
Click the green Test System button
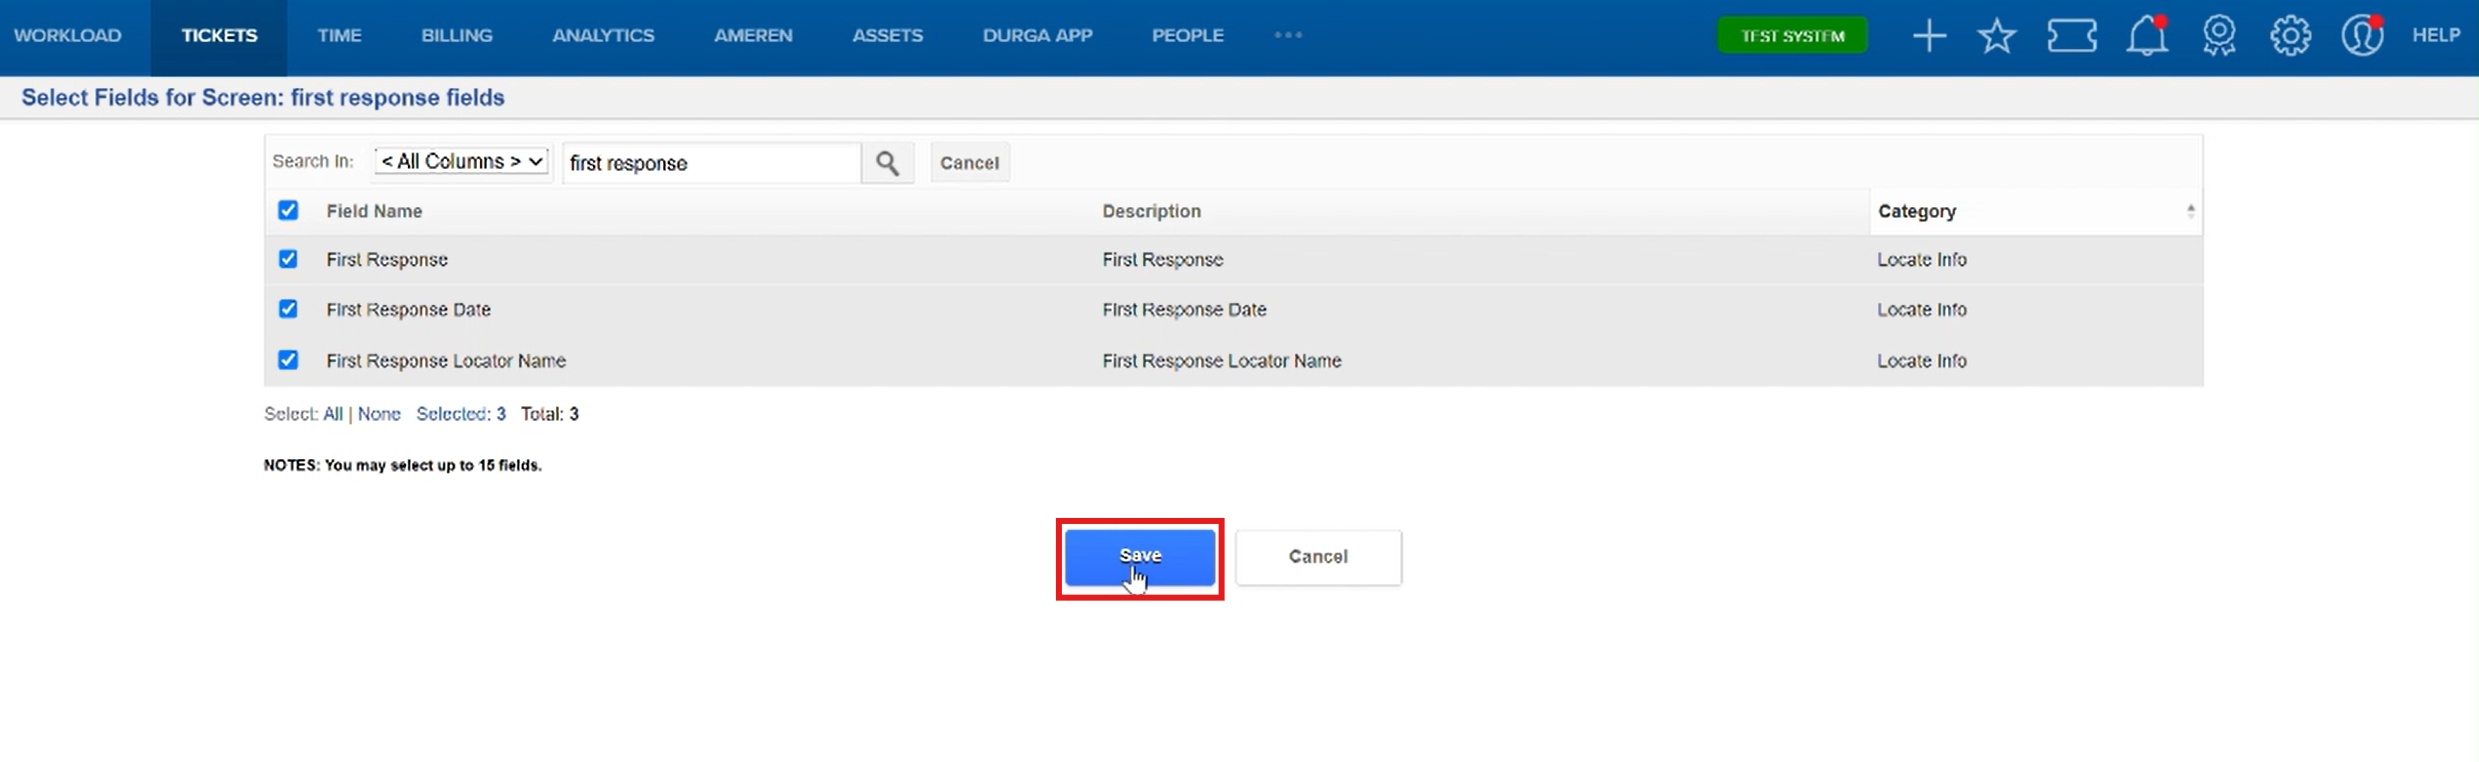pyautogui.click(x=1792, y=36)
